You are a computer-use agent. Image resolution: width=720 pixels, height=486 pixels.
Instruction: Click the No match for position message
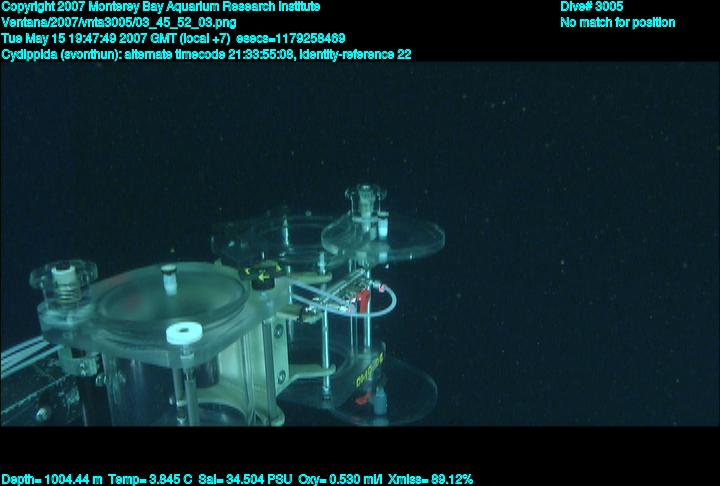(x=617, y=23)
